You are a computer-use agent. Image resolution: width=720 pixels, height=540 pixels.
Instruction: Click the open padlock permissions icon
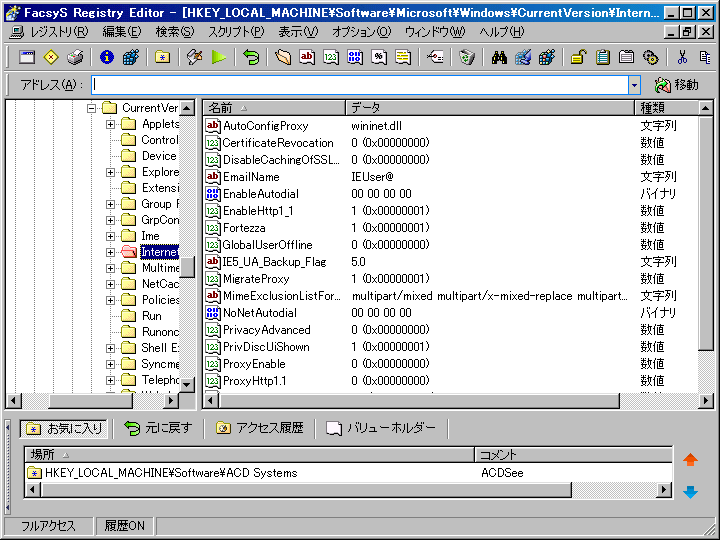[578, 57]
